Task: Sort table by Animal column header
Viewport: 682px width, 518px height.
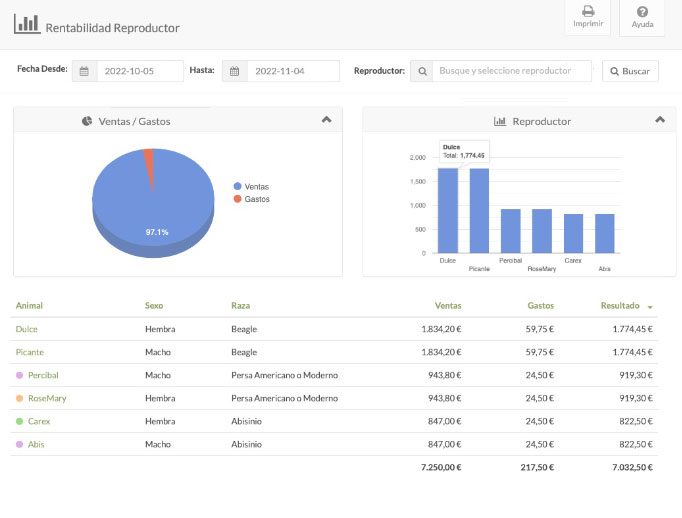Action: (29, 306)
